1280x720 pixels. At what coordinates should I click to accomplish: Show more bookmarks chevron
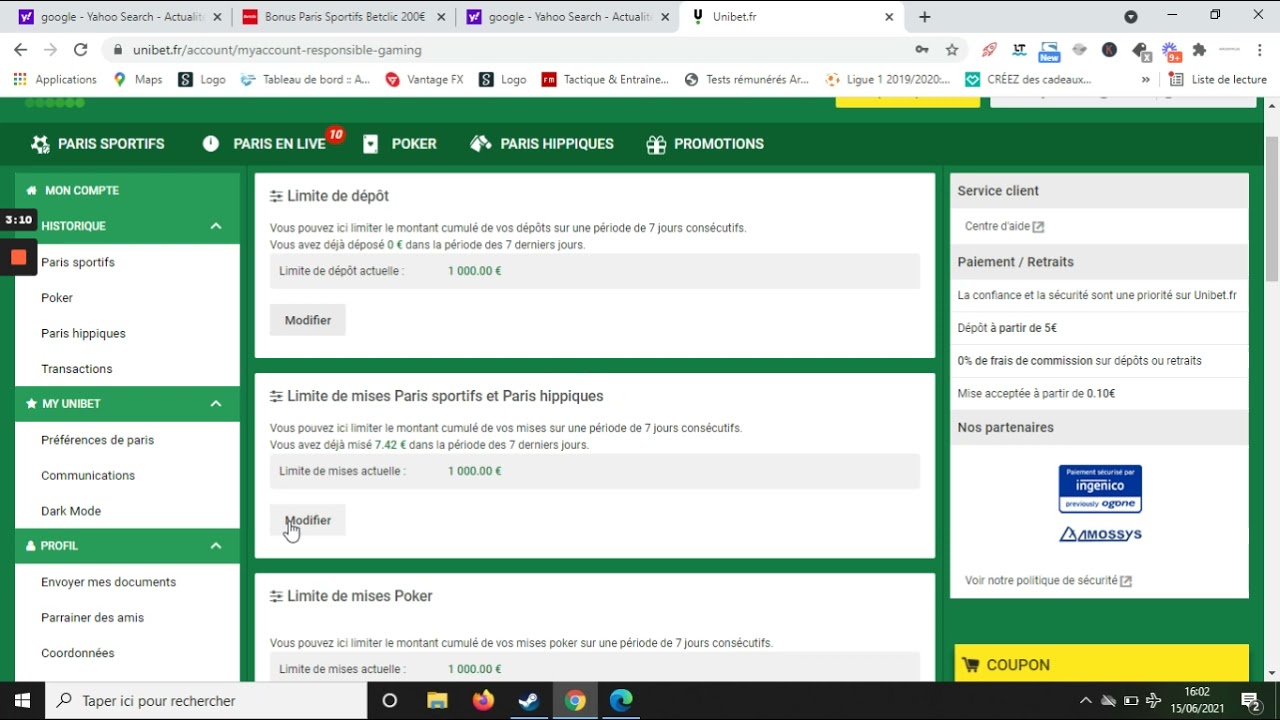1145,80
